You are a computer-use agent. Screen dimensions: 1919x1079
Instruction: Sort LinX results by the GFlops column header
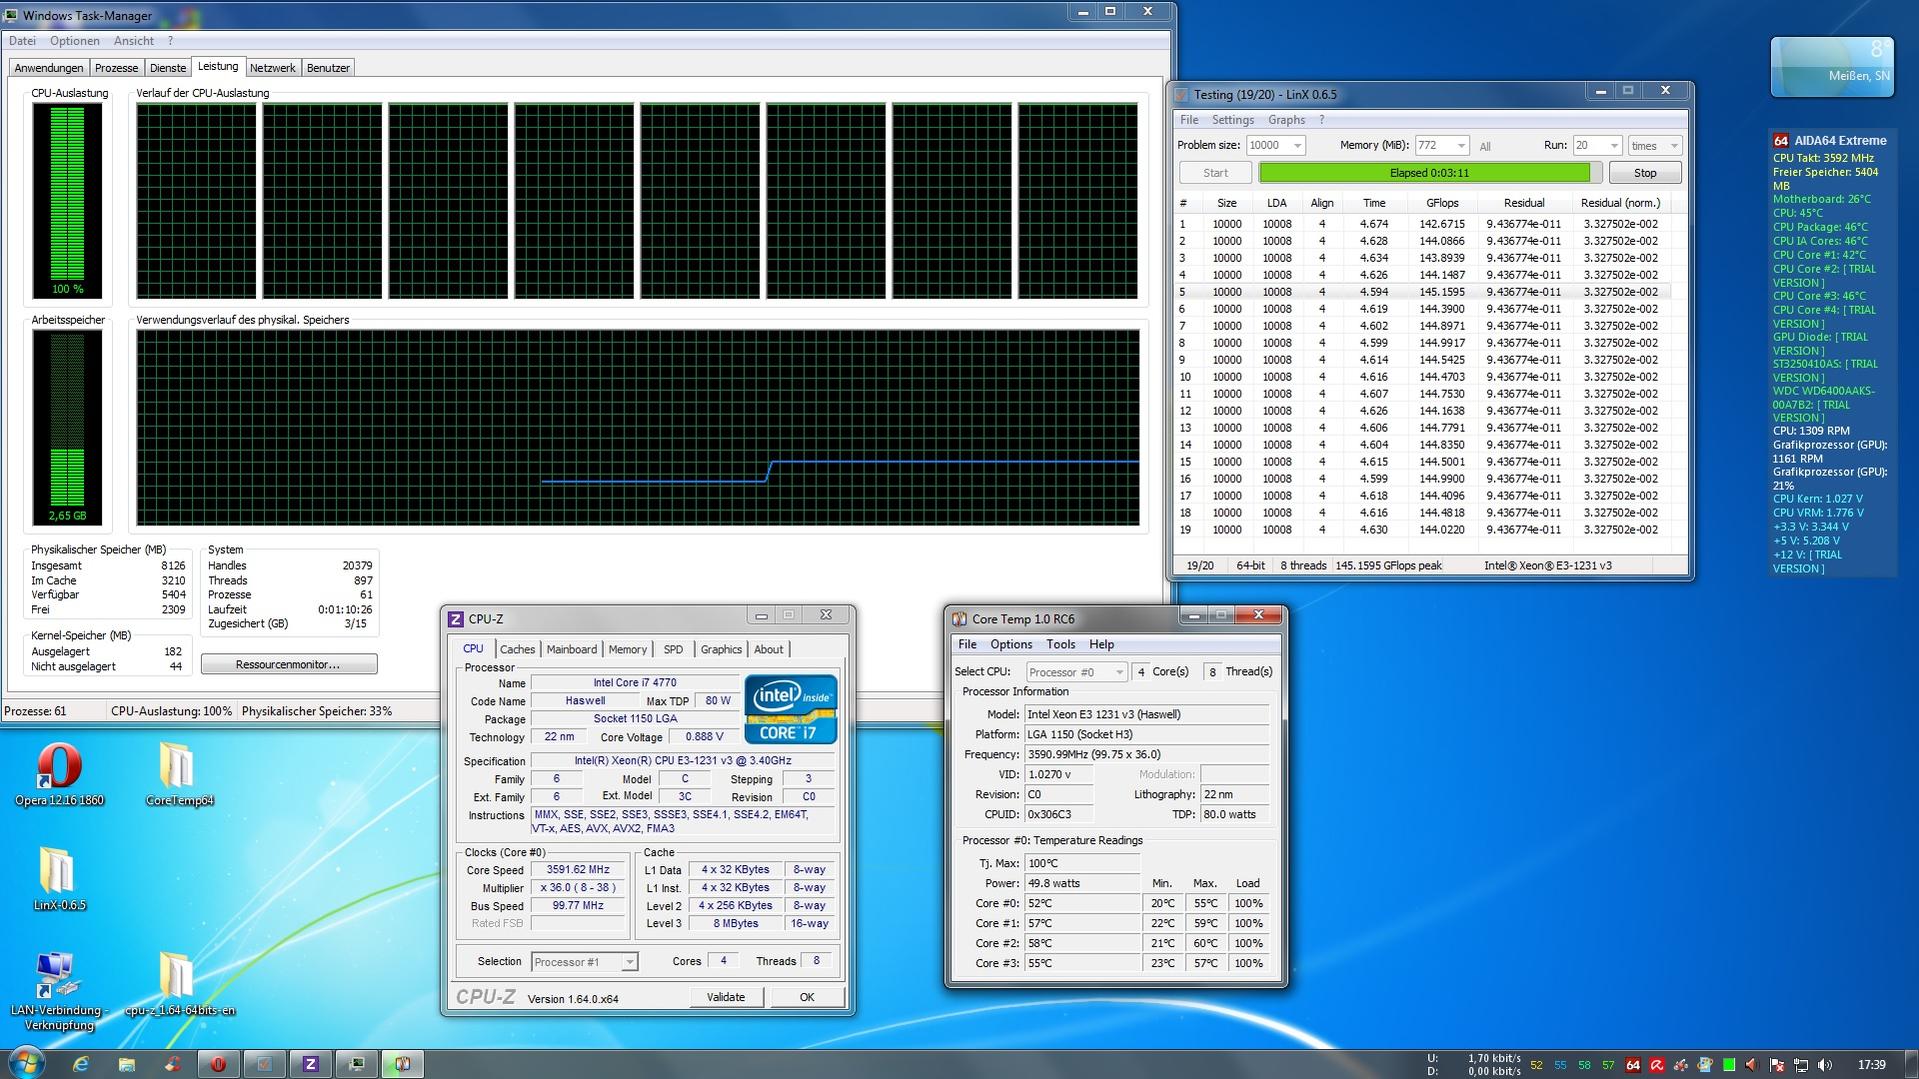pos(1442,203)
